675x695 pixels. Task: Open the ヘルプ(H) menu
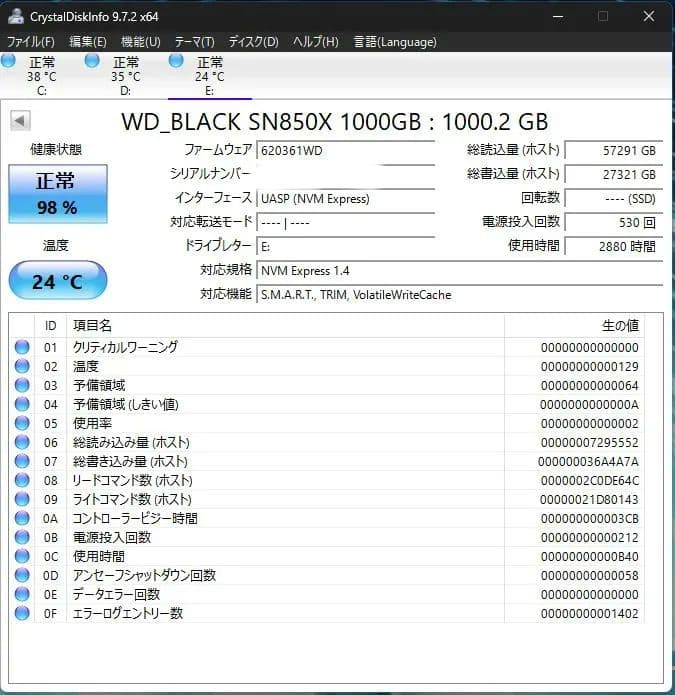click(315, 42)
